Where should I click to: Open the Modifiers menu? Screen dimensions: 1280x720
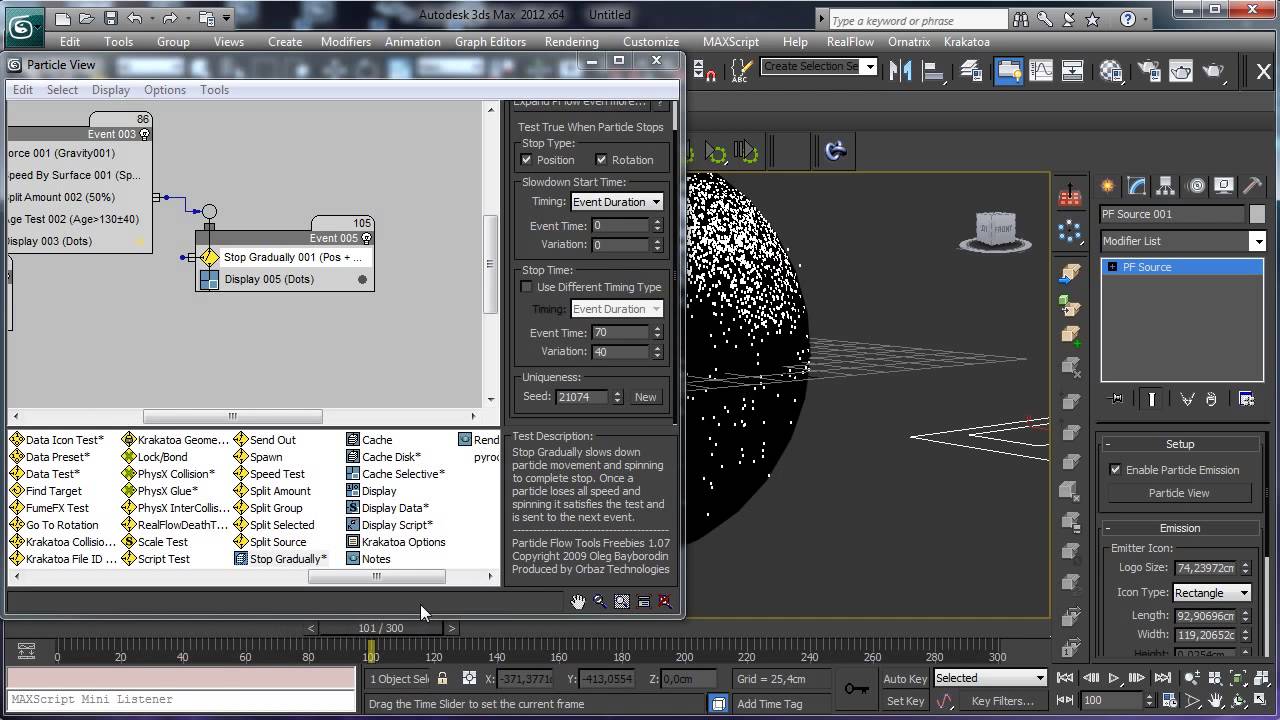pyautogui.click(x=346, y=42)
